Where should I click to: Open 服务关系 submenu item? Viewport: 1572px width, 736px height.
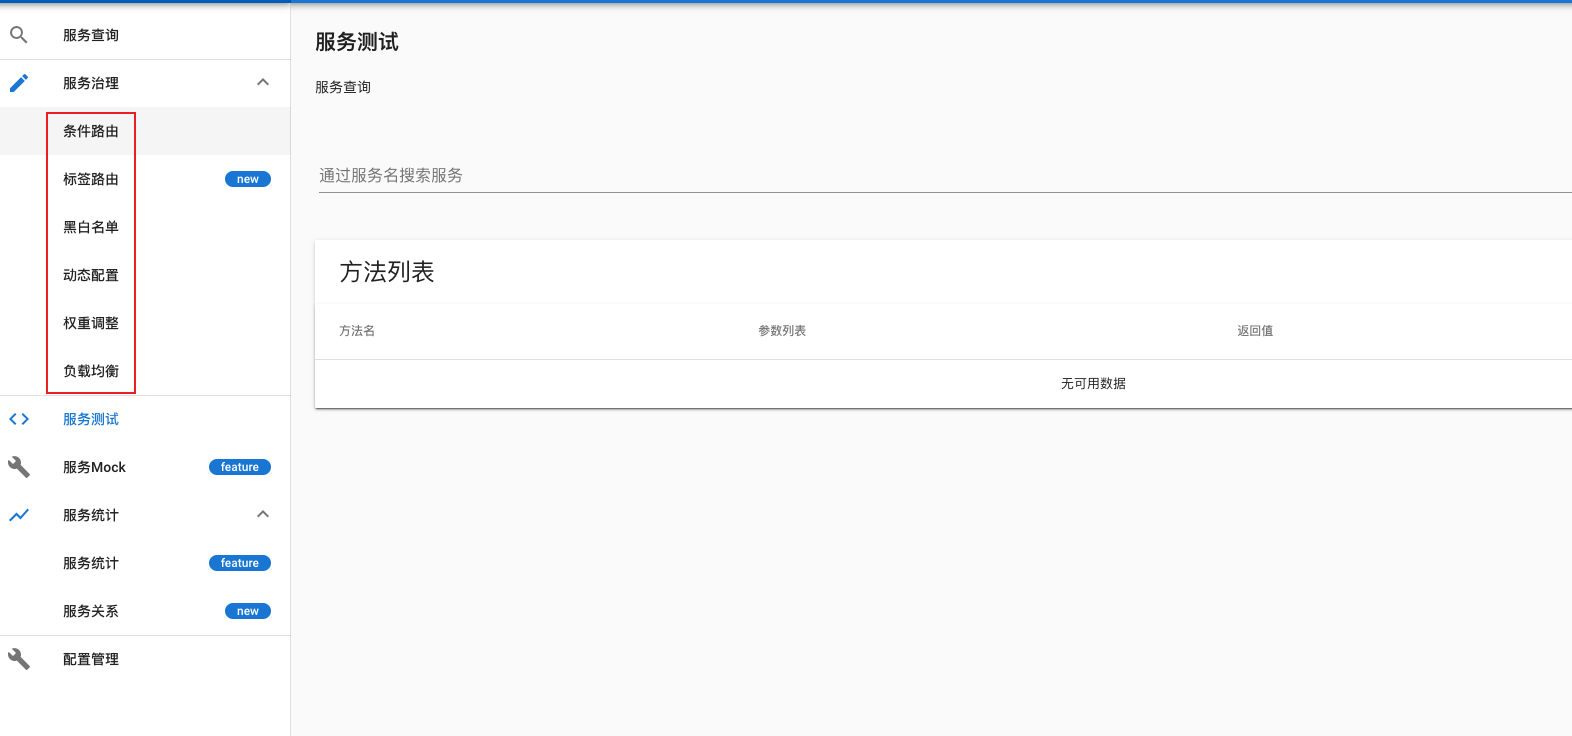pos(91,611)
